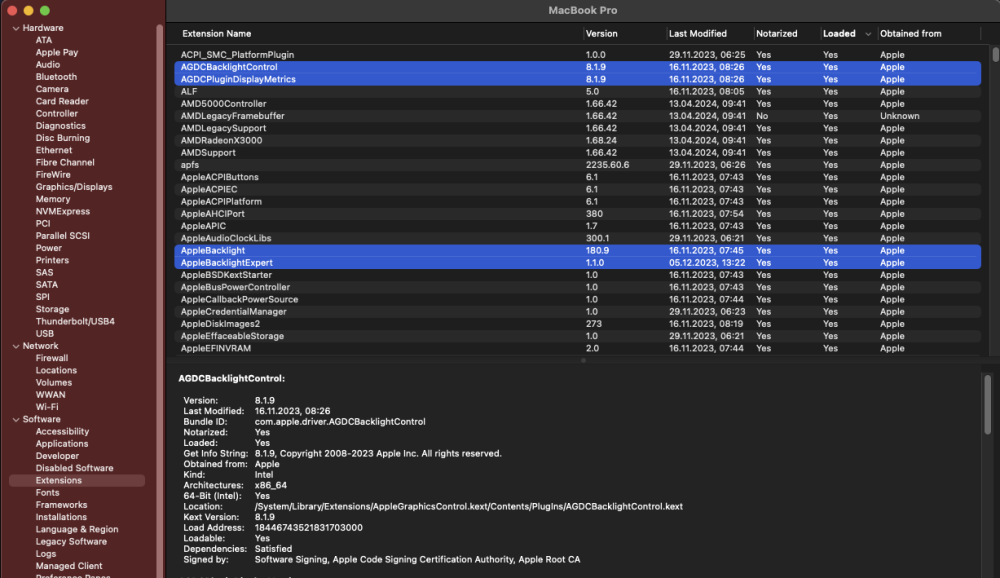Viewport: 1000px width, 578px height.
Task: Open the Memory hardware entry
Action: coord(53,199)
